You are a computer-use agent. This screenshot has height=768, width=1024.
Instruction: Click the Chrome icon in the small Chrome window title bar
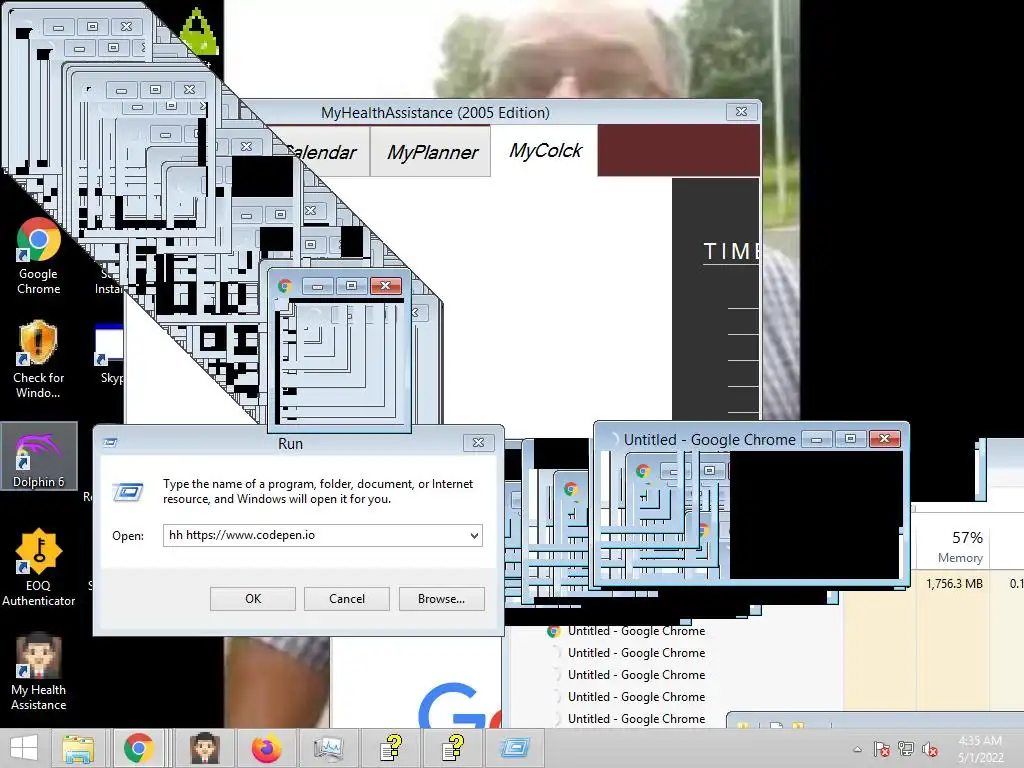pyautogui.click(x=285, y=286)
